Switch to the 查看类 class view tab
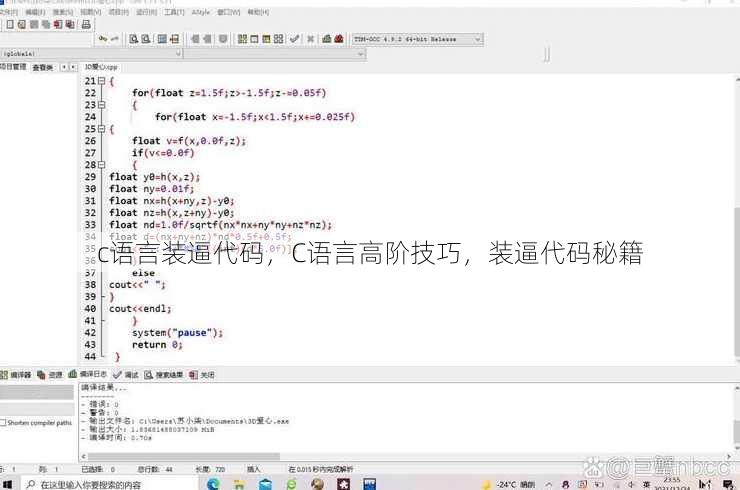Image resolution: width=740 pixels, height=490 pixels. point(42,68)
